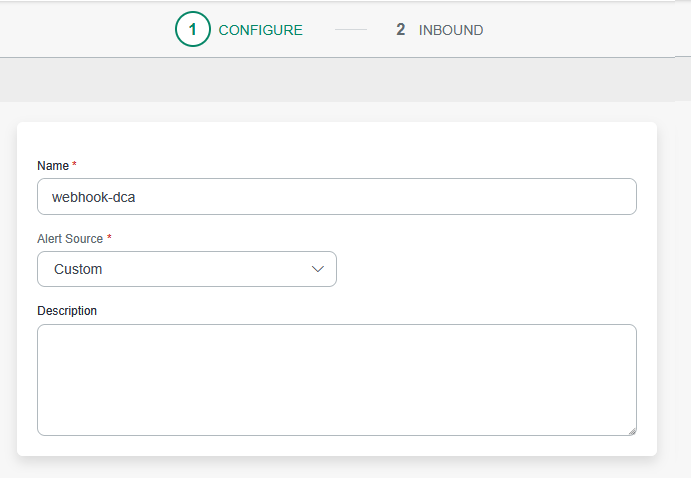Select the CONFIGURE step label
The height and width of the screenshot is (478, 691).
(260, 30)
